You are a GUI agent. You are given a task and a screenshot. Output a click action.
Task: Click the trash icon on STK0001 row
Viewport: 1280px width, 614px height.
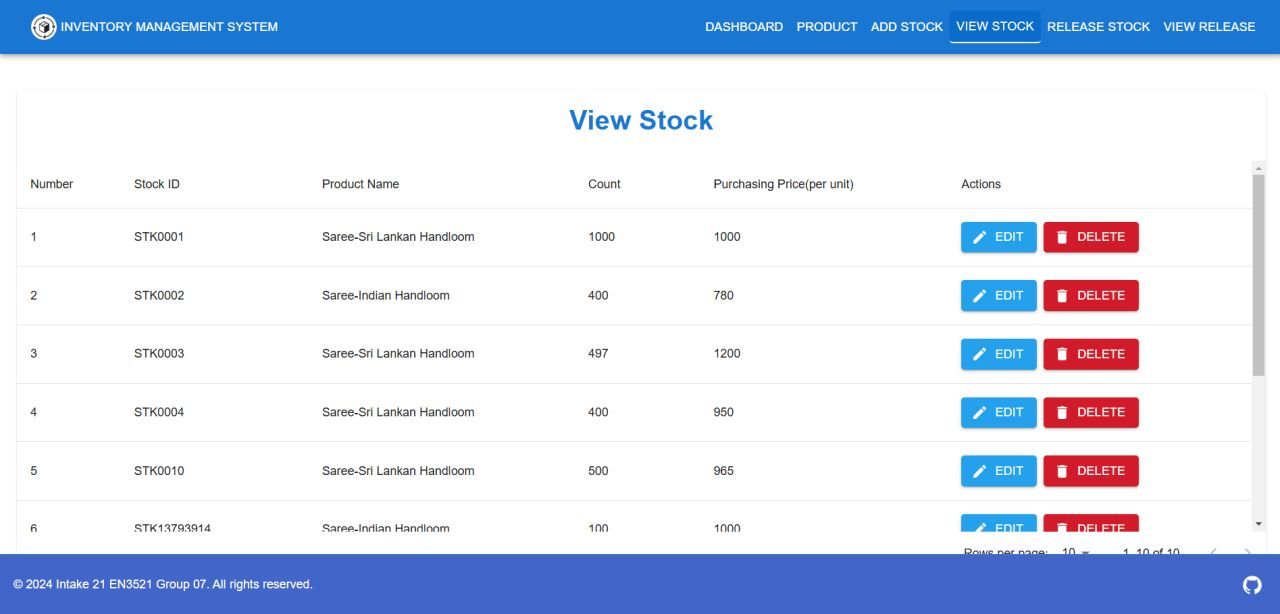coord(1063,236)
